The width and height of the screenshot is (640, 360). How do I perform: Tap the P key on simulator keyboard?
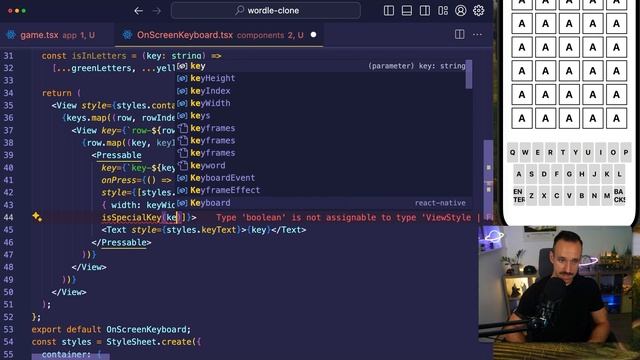click(626, 153)
